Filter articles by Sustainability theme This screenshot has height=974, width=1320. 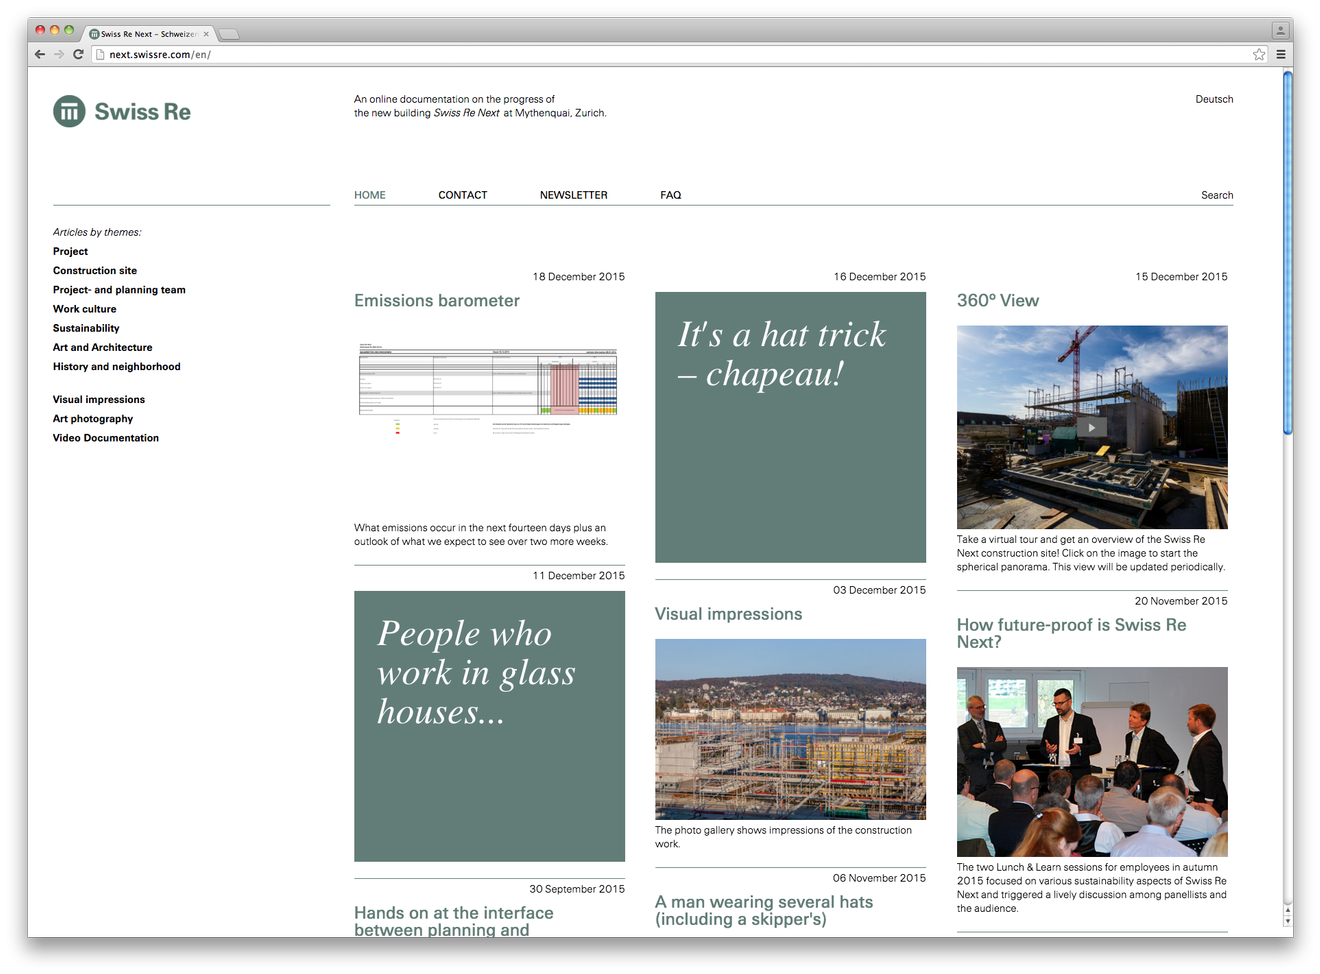click(x=86, y=328)
